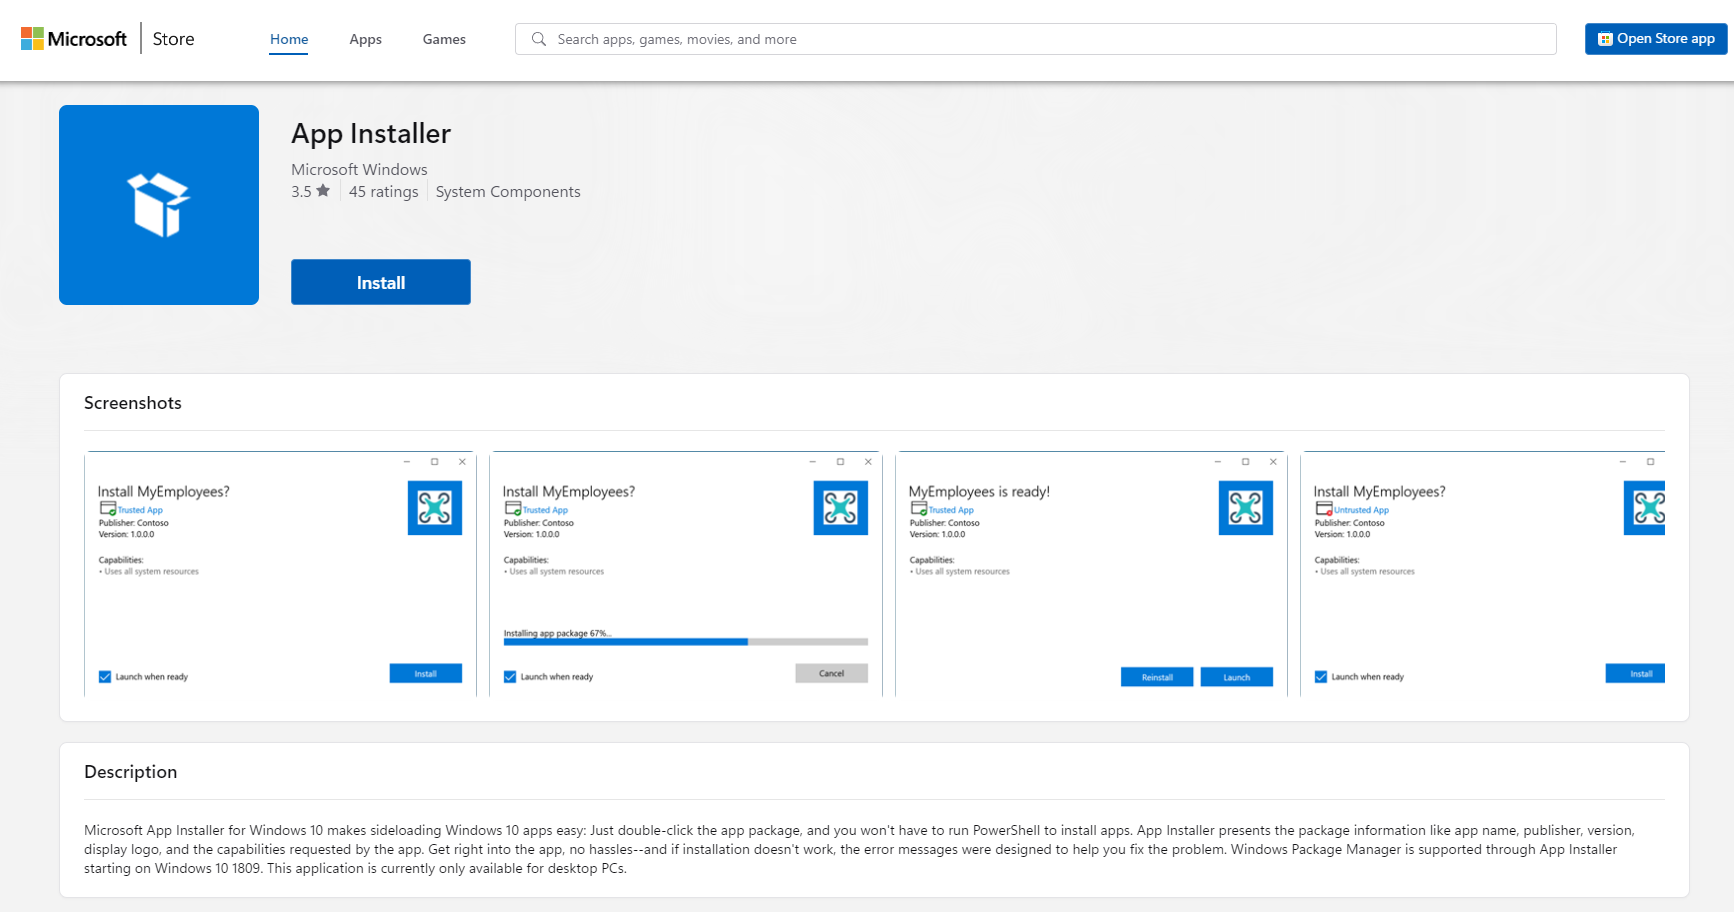Click the App Installer box icon
The height and width of the screenshot is (912, 1734).
159,205
